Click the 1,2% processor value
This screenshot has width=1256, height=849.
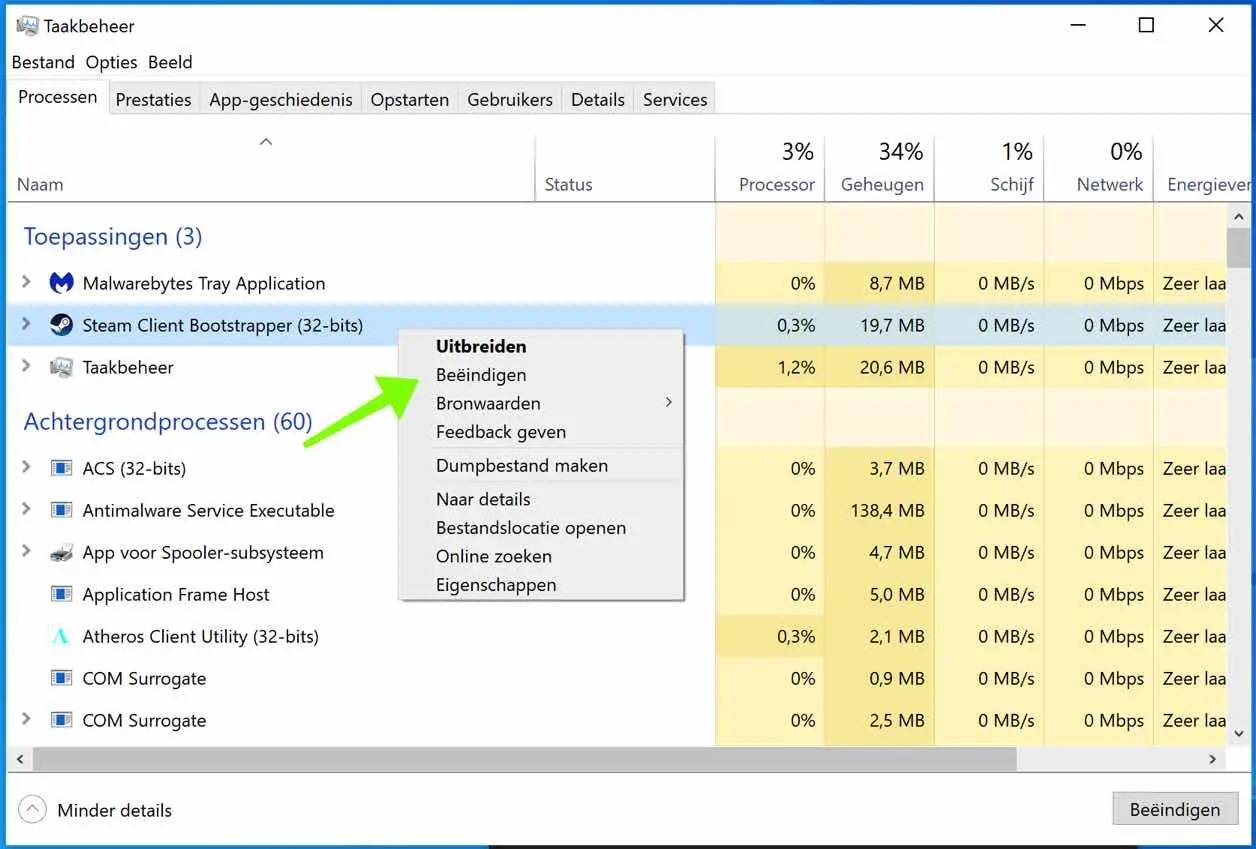[x=796, y=367]
